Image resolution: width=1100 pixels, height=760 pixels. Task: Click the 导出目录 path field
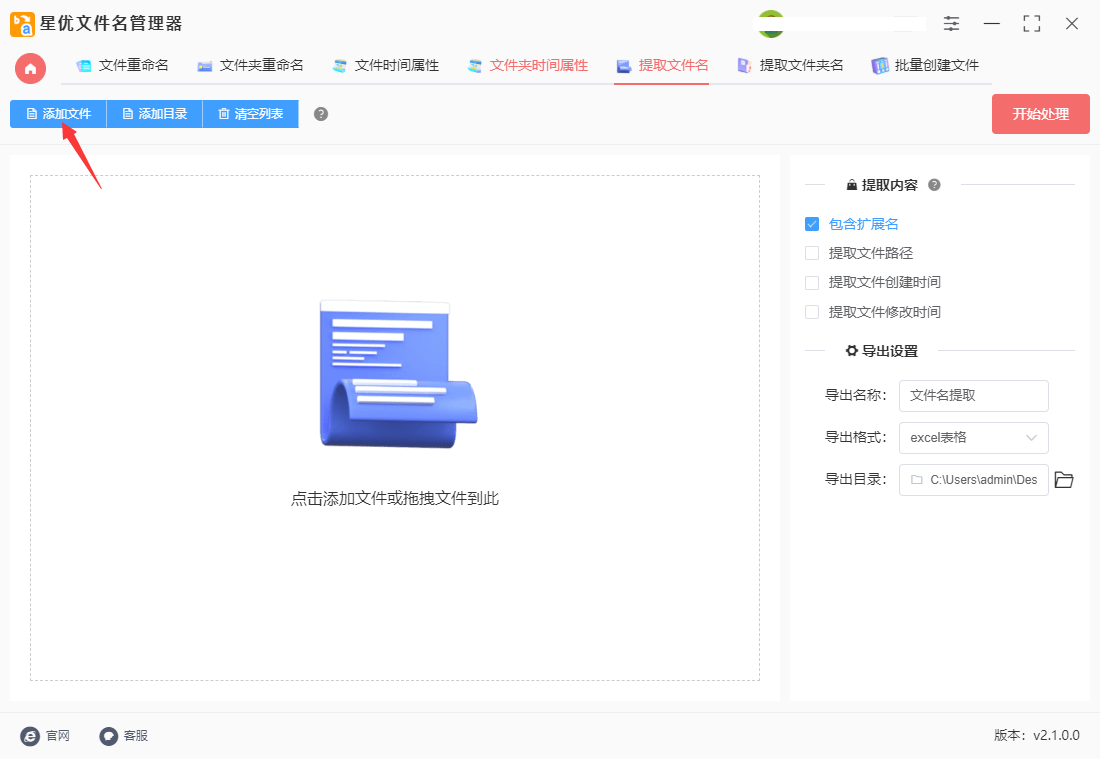pyautogui.click(x=974, y=480)
